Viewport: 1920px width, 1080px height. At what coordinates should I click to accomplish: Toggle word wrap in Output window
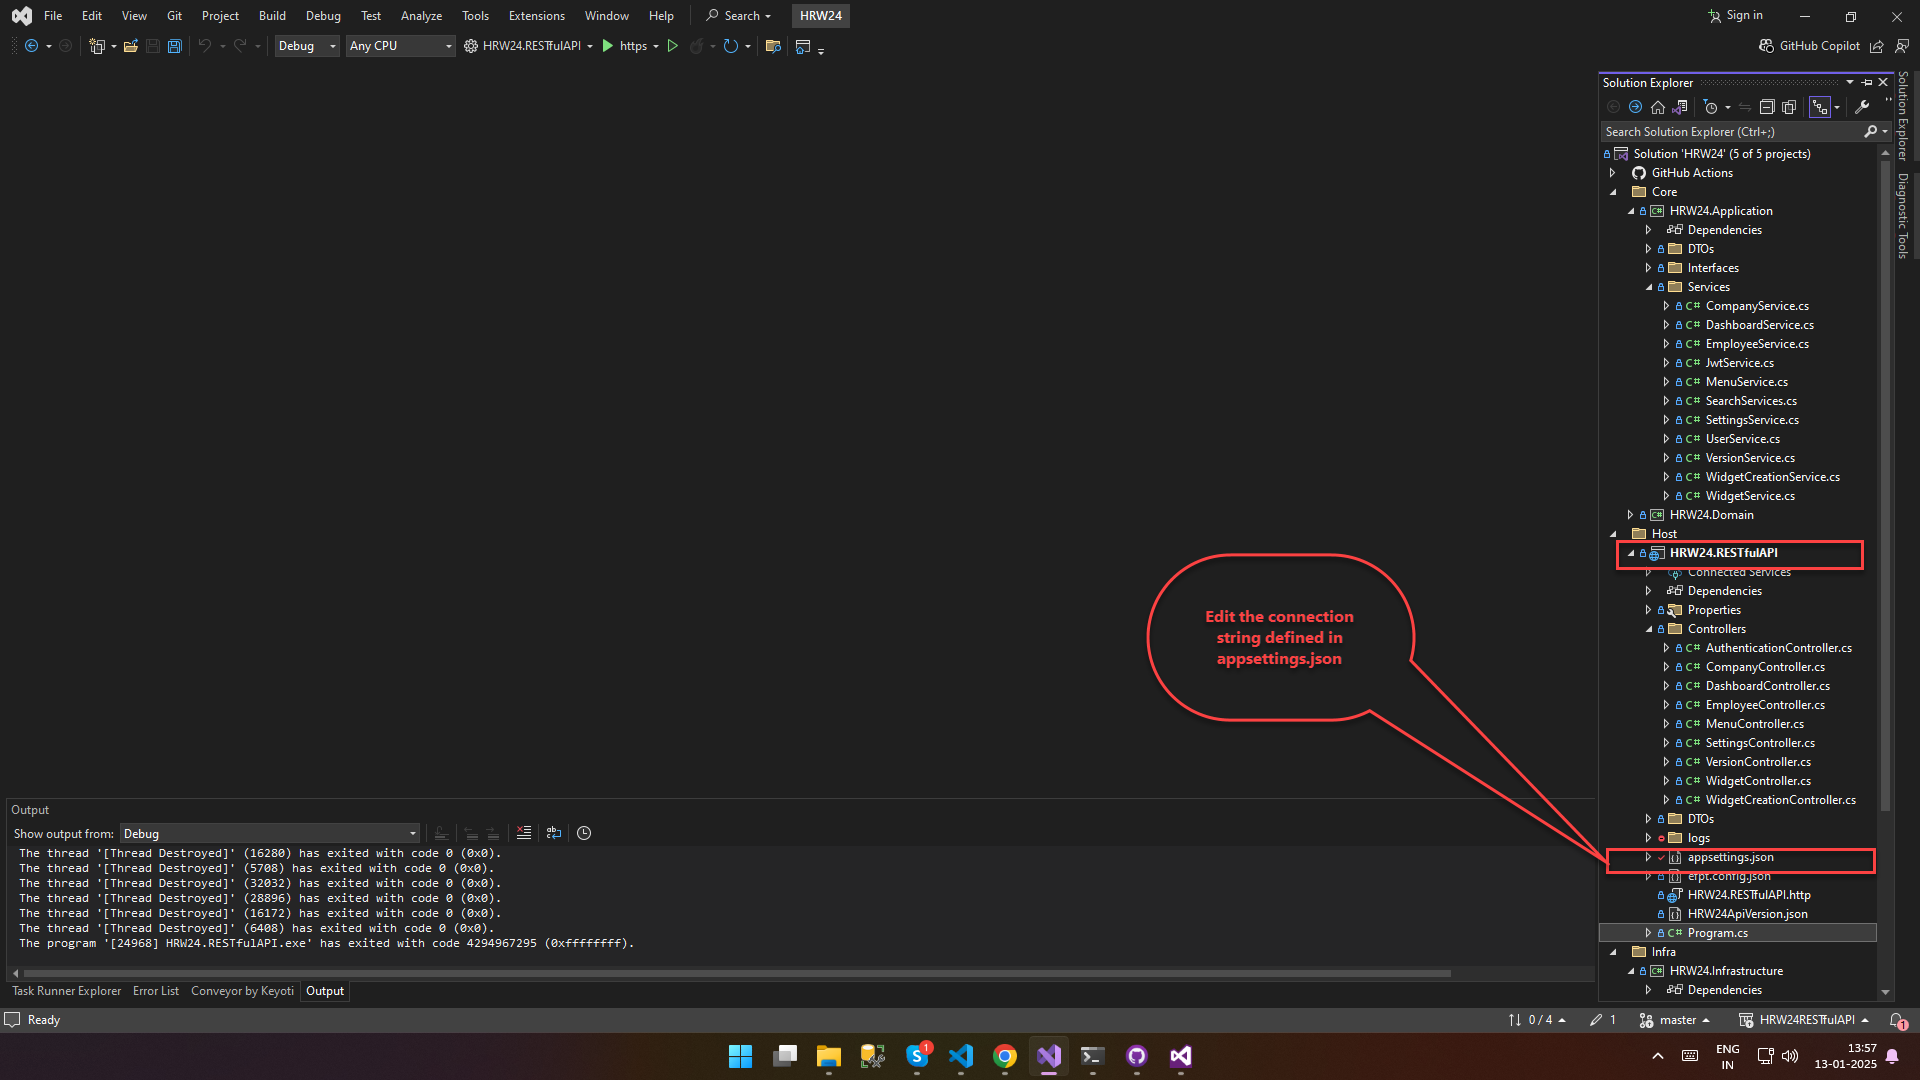(x=554, y=833)
